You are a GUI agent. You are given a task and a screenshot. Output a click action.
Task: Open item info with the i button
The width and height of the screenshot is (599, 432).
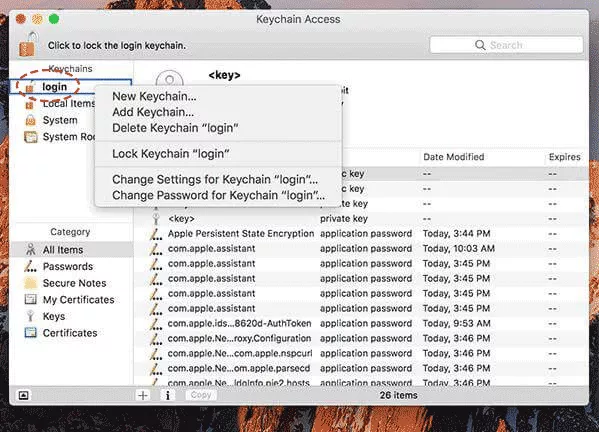point(167,395)
